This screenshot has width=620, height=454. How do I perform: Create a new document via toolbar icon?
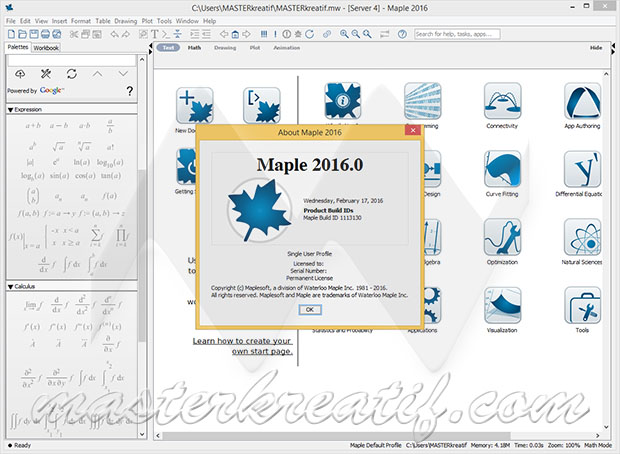coord(11,34)
